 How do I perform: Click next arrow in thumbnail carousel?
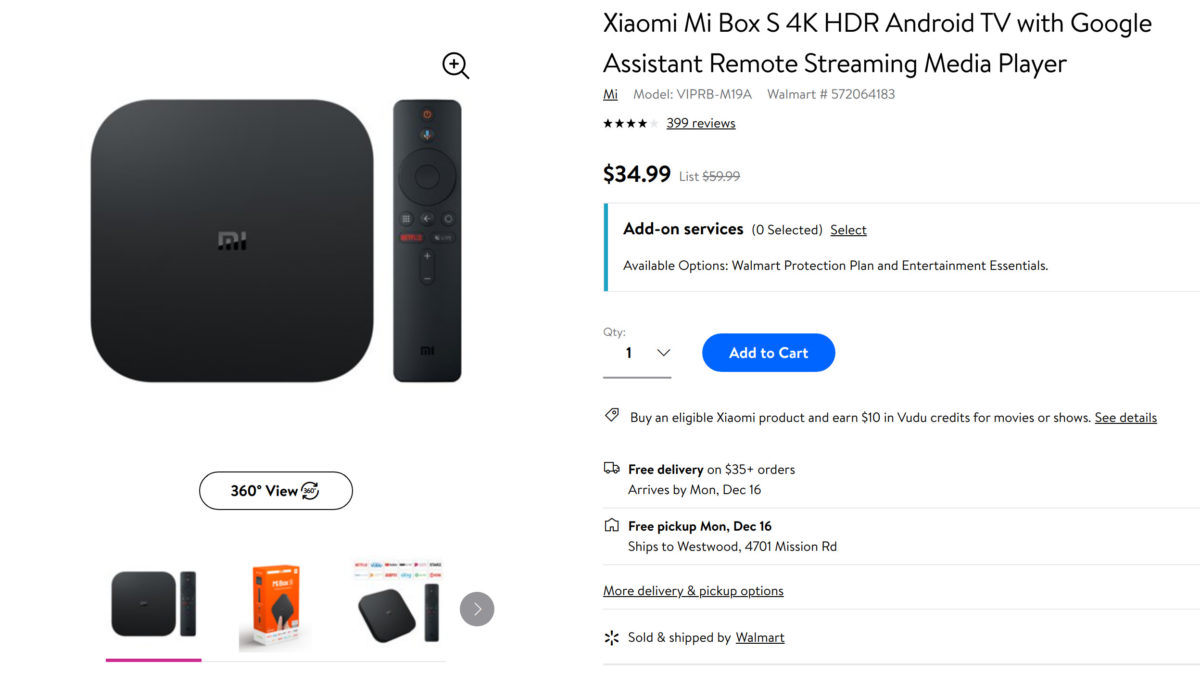click(x=477, y=608)
